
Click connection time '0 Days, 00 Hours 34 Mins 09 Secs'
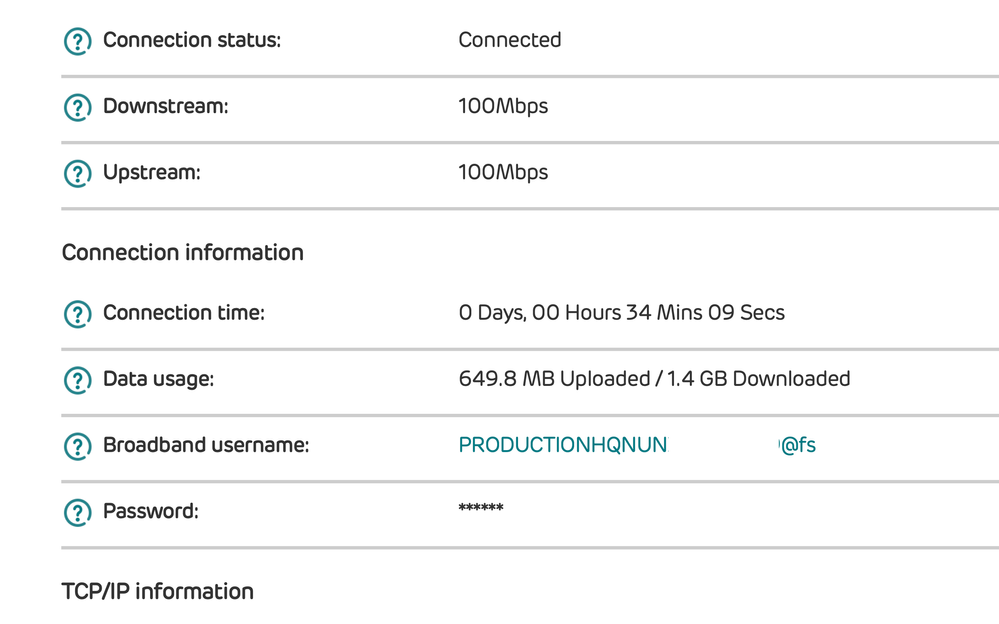click(x=622, y=313)
